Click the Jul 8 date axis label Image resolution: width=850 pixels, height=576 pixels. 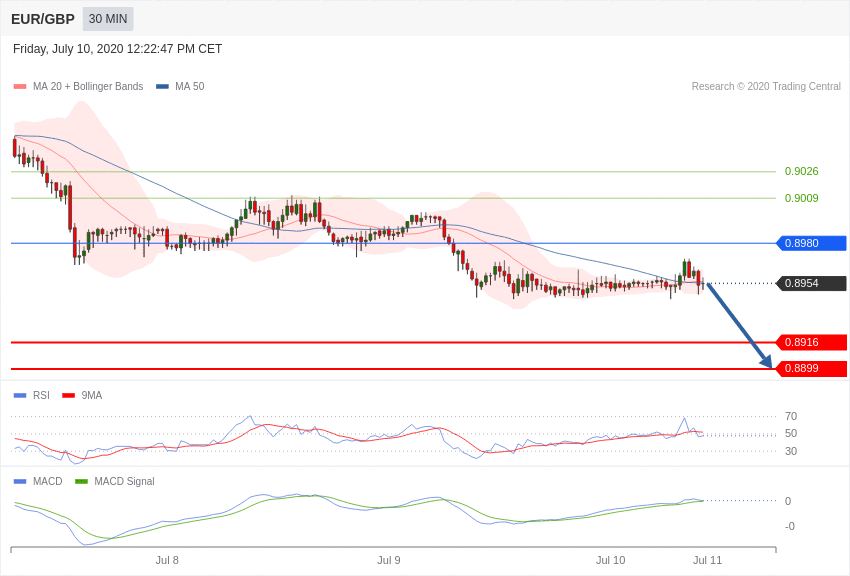click(x=167, y=560)
